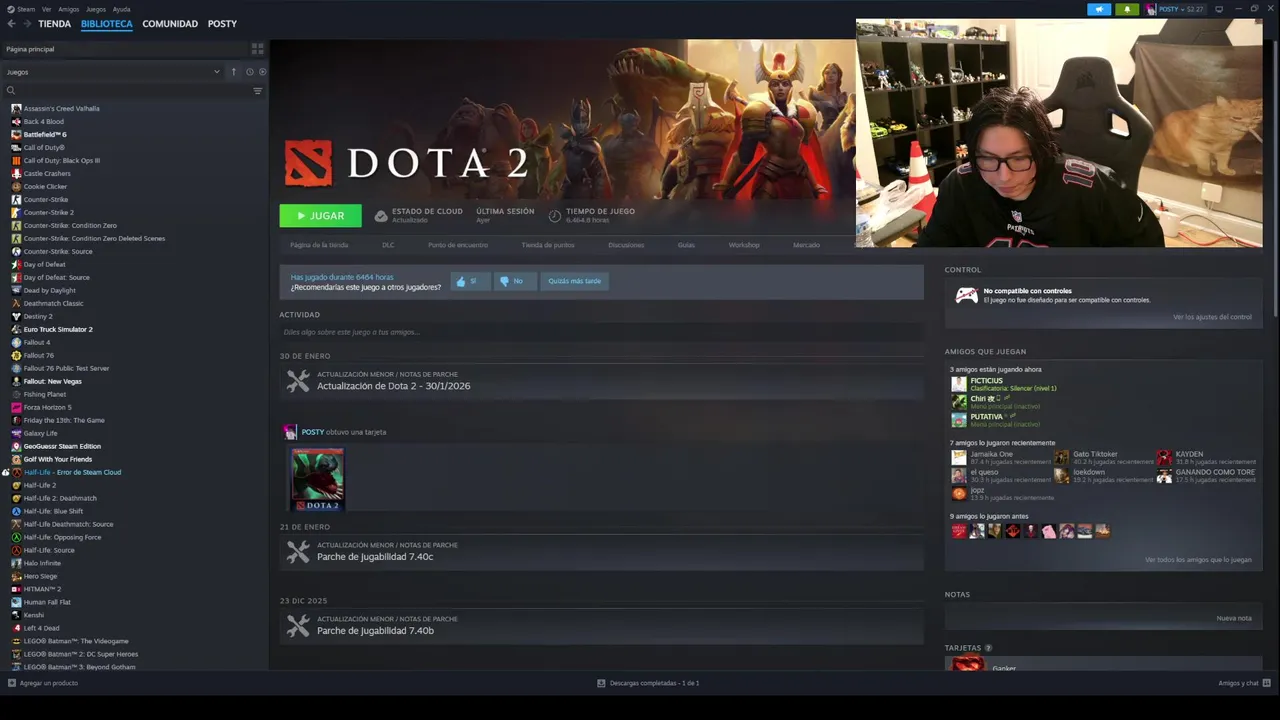
Task: Open the collections grid view icon
Action: pos(257,48)
